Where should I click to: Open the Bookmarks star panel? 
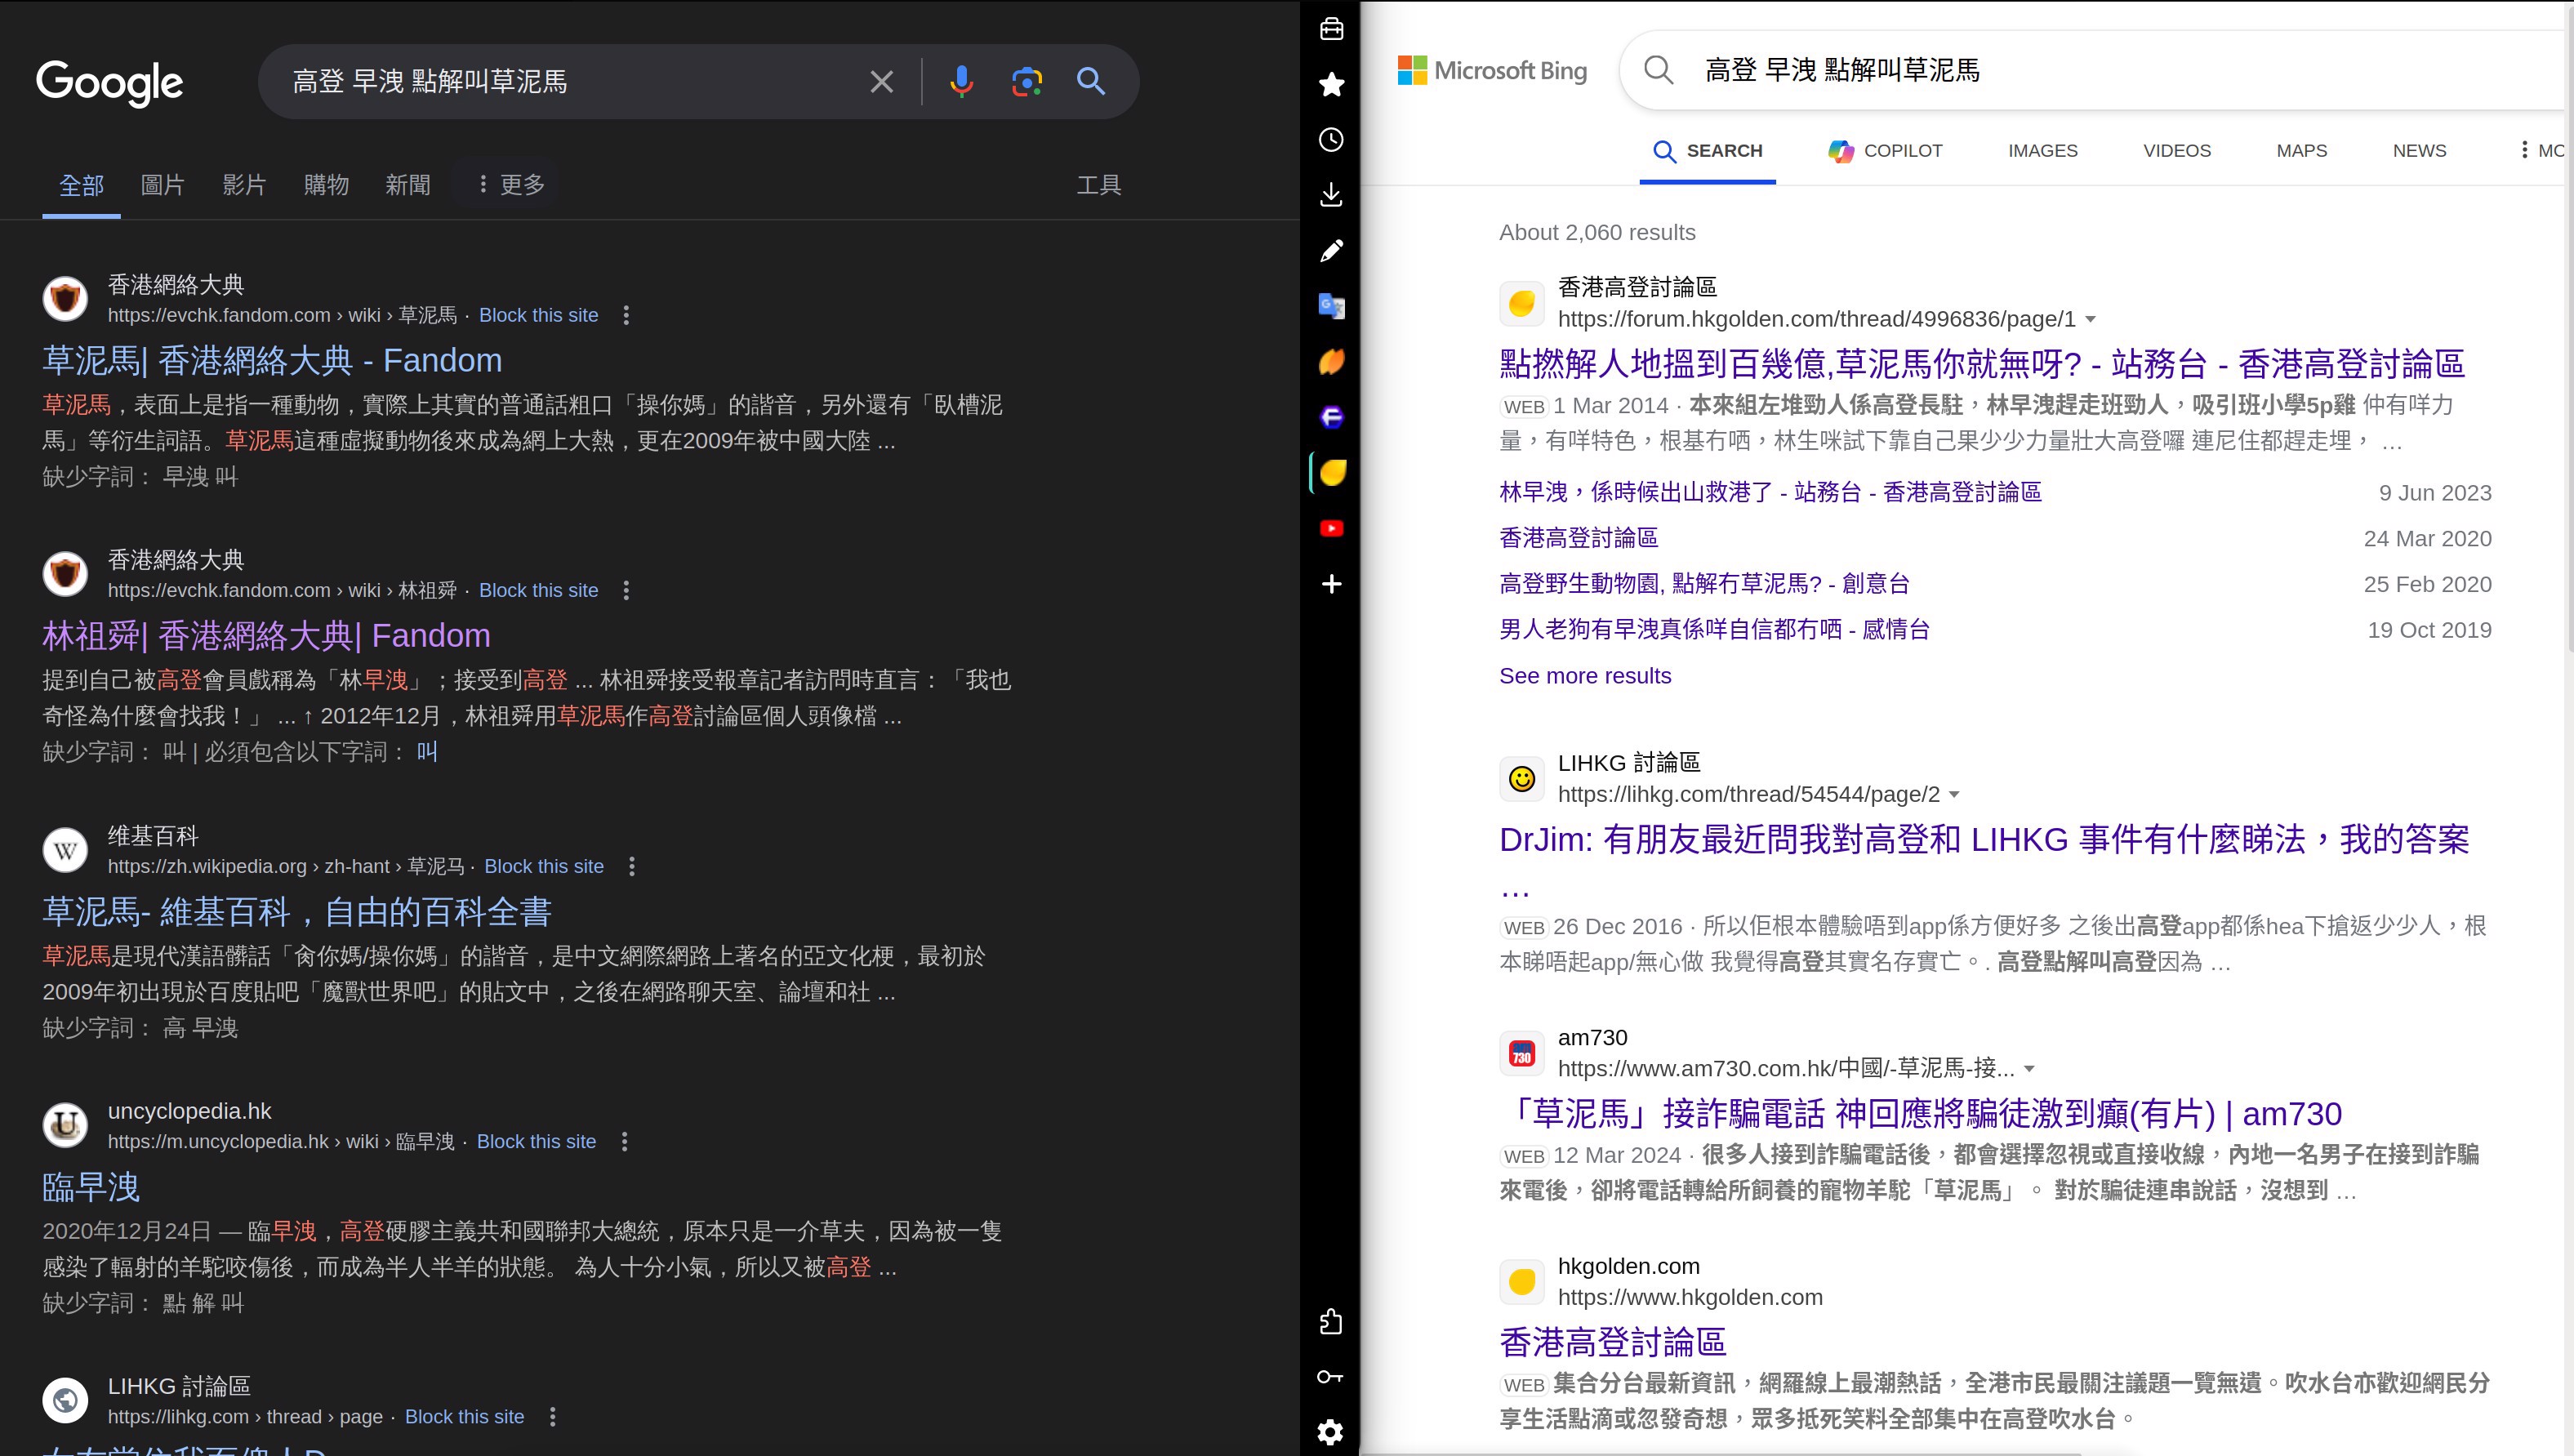tap(1331, 84)
